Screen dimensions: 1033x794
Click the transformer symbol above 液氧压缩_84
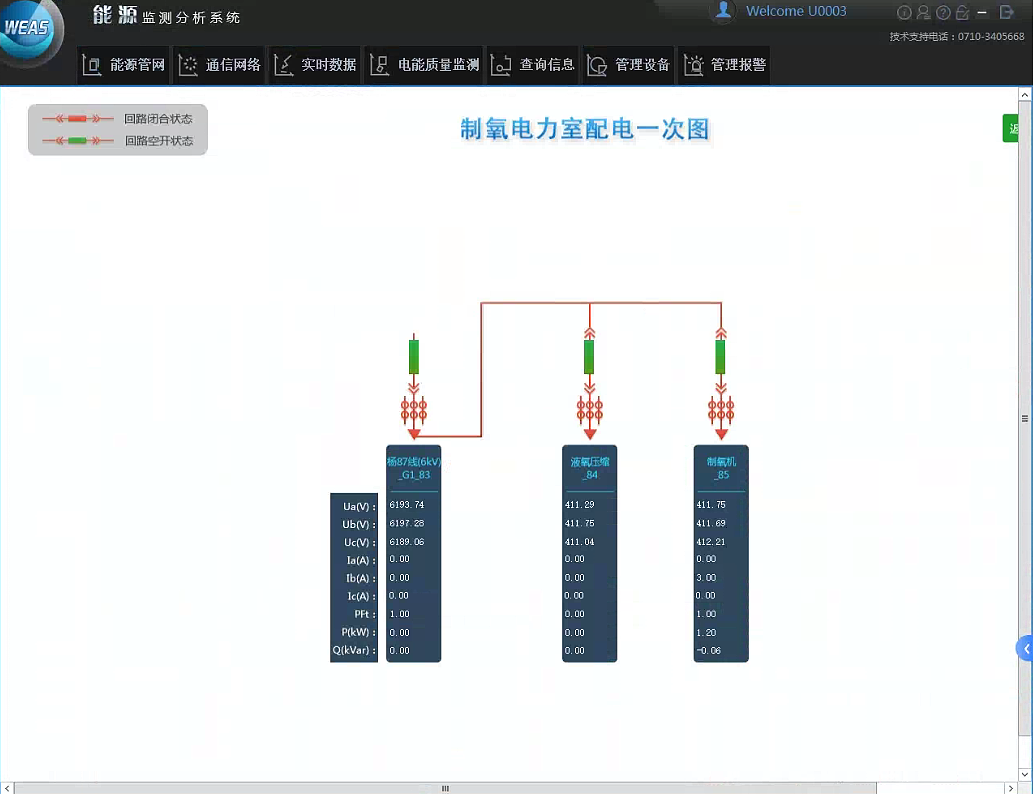[x=589, y=409]
